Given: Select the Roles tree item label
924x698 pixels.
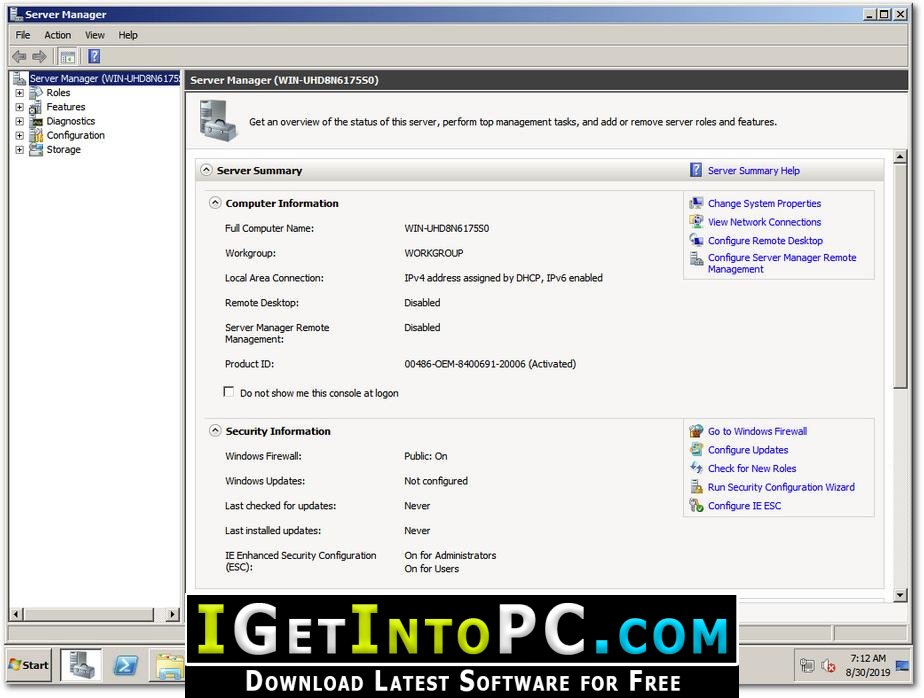Looking at the screenshot, I should pos(58,93).
